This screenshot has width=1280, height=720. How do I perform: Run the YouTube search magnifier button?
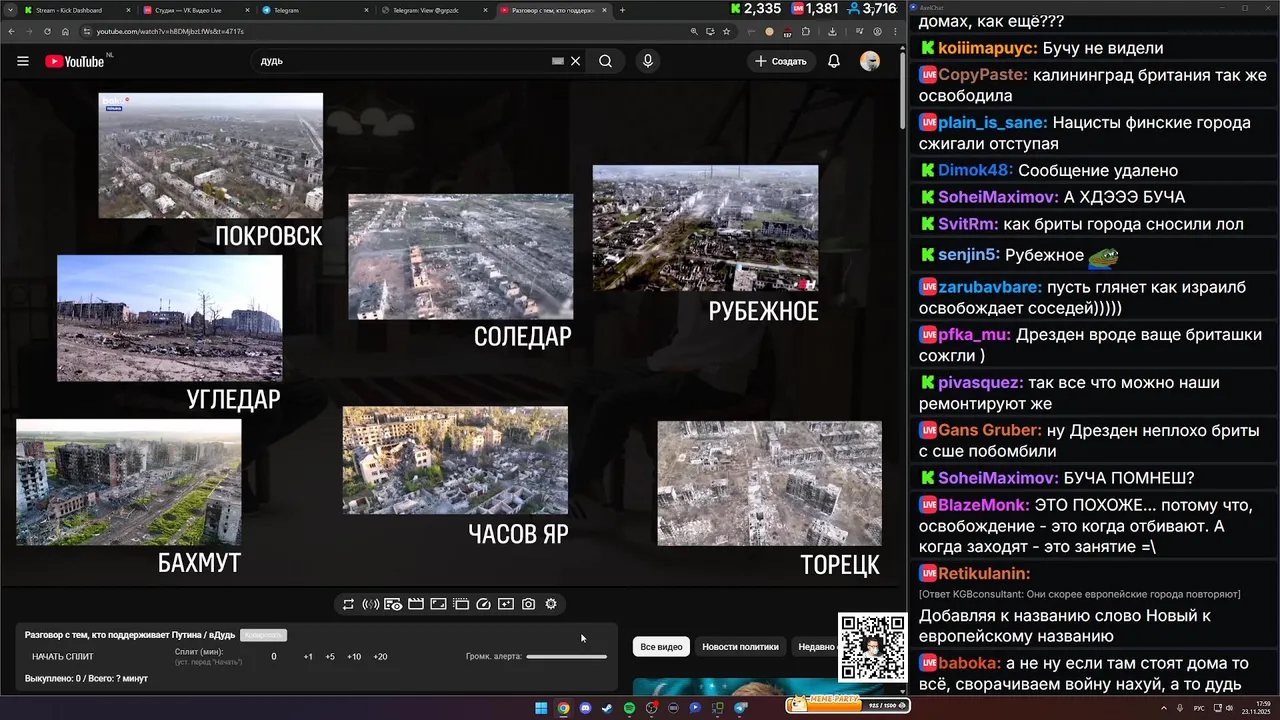[605, 61]
